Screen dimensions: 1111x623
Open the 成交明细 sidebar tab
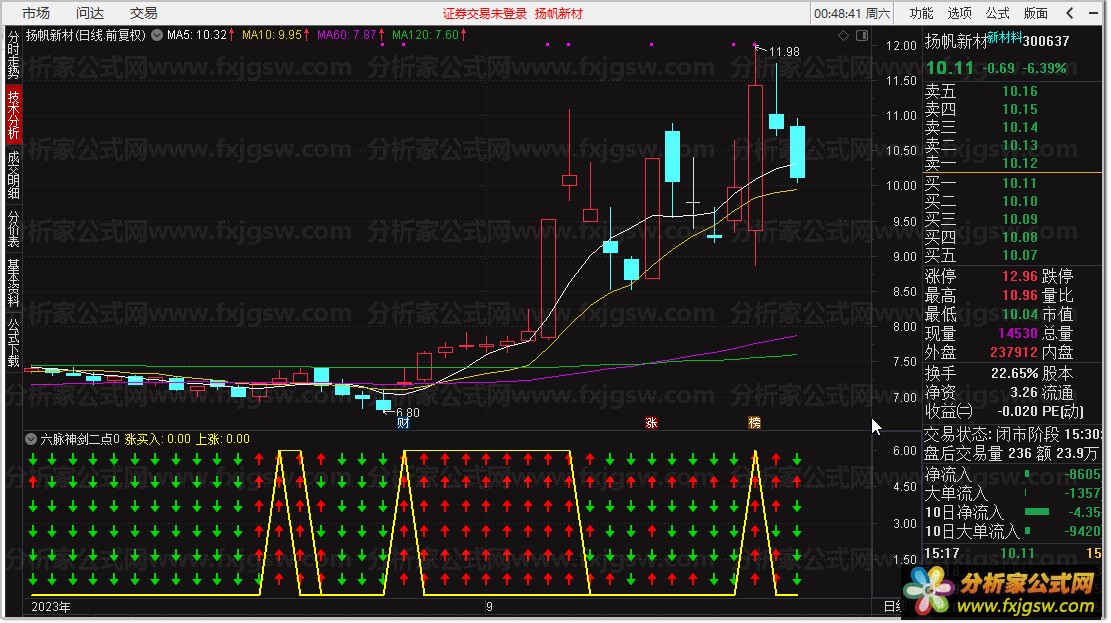pos(13,175)
